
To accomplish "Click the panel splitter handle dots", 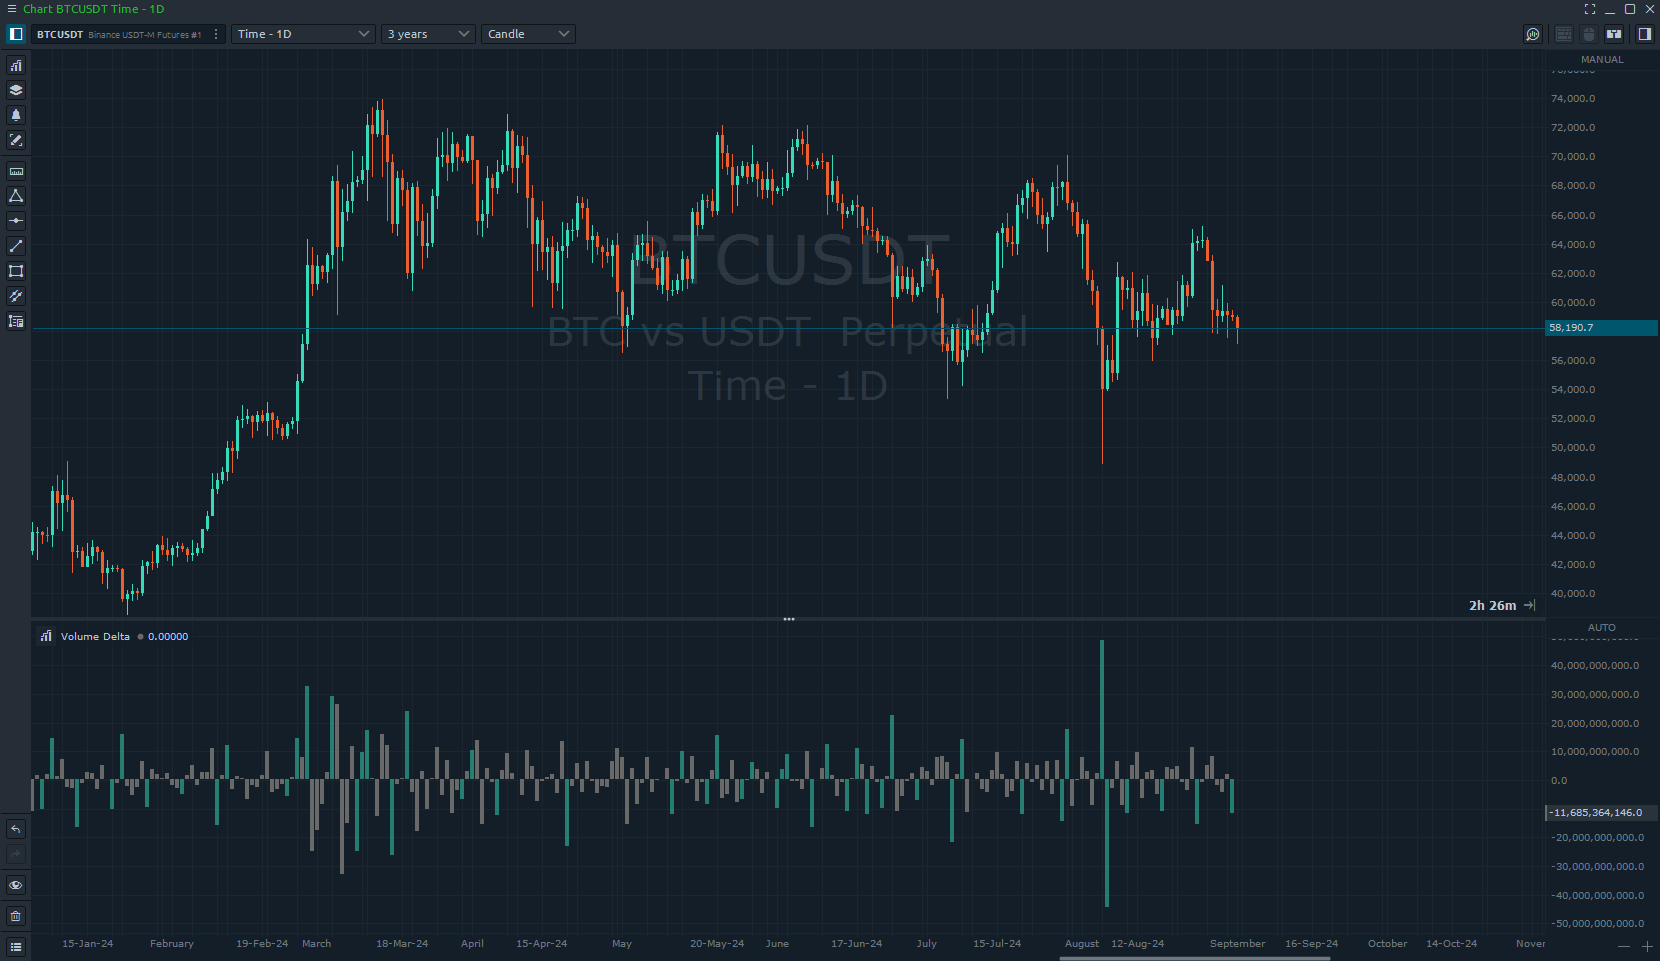I will pos(789,619).
